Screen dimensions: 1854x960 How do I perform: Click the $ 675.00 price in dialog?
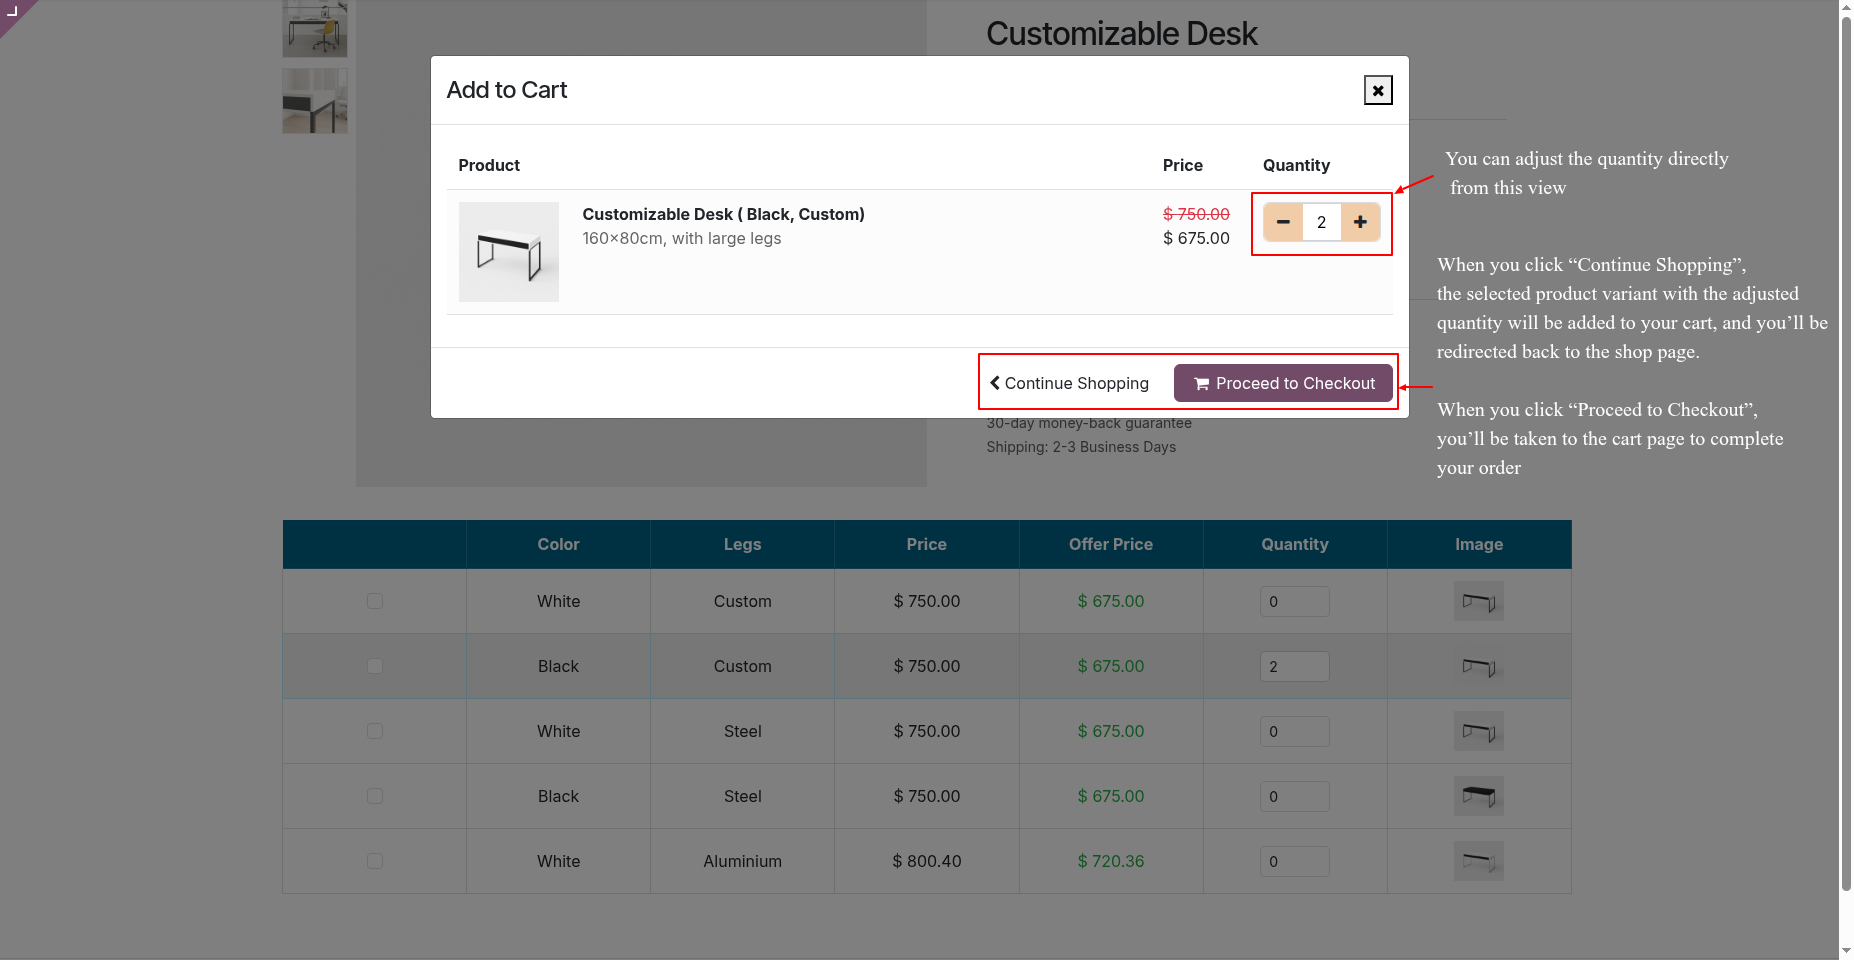[x=1196, y=238]
